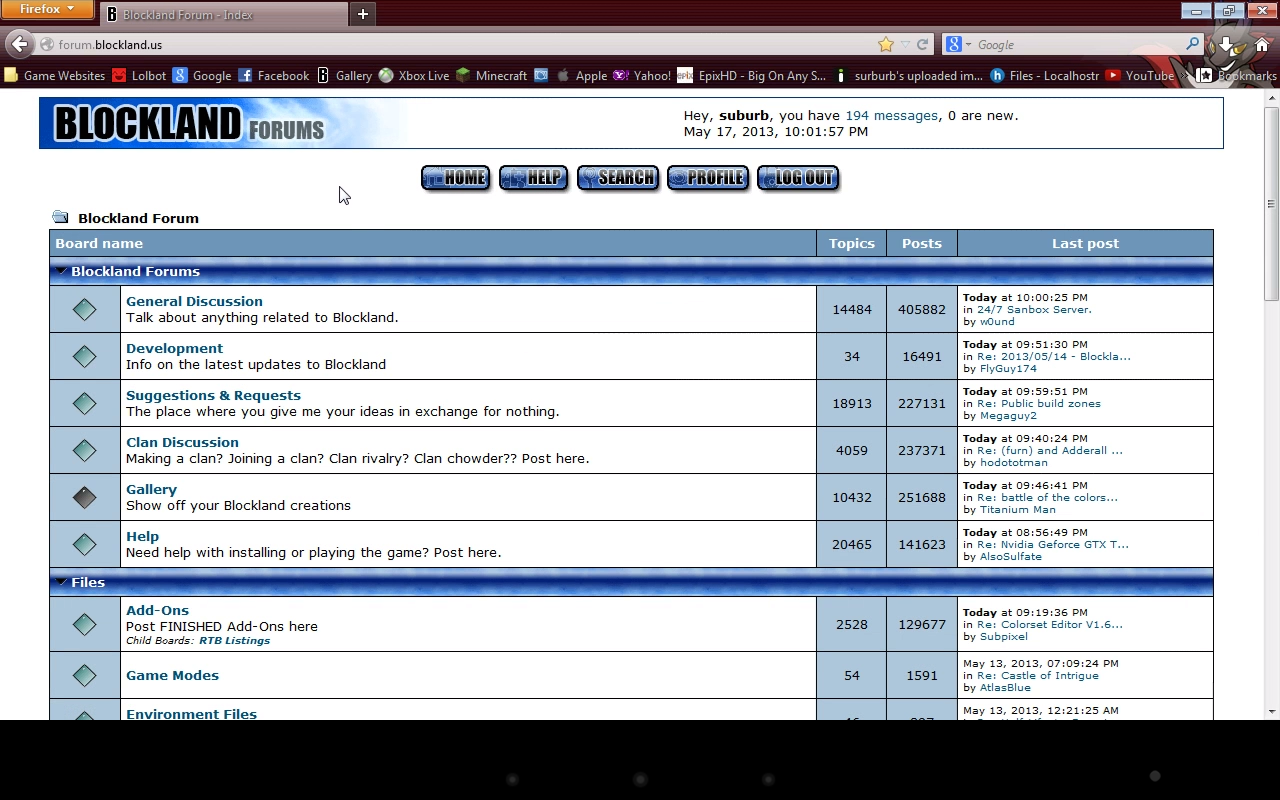
Task: View profile of user w0und
Action: tap(997, 322)
